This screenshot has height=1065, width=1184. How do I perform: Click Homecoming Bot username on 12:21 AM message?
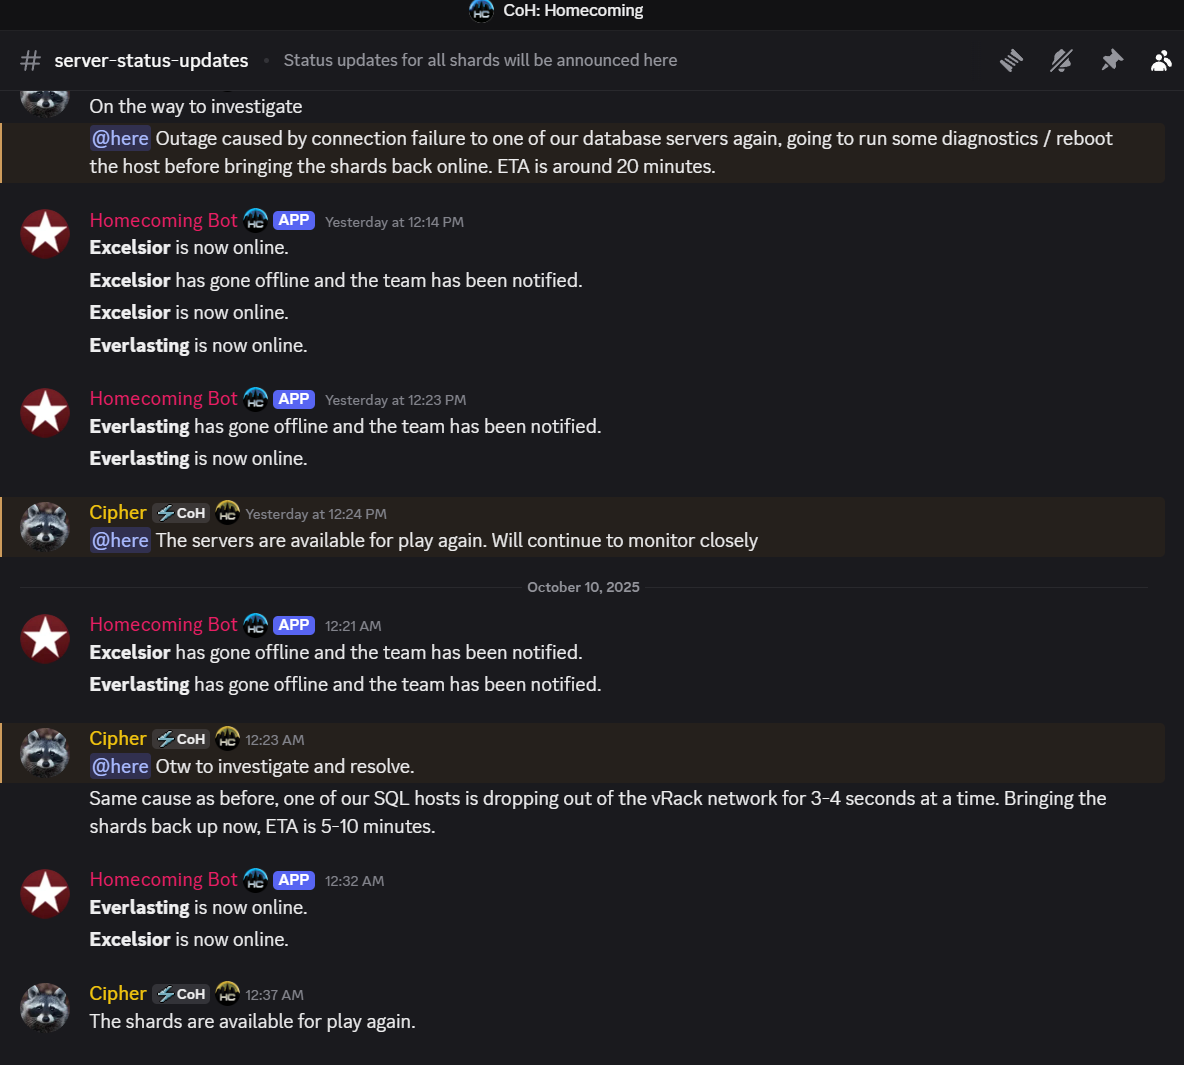click(x=163, y=625)
